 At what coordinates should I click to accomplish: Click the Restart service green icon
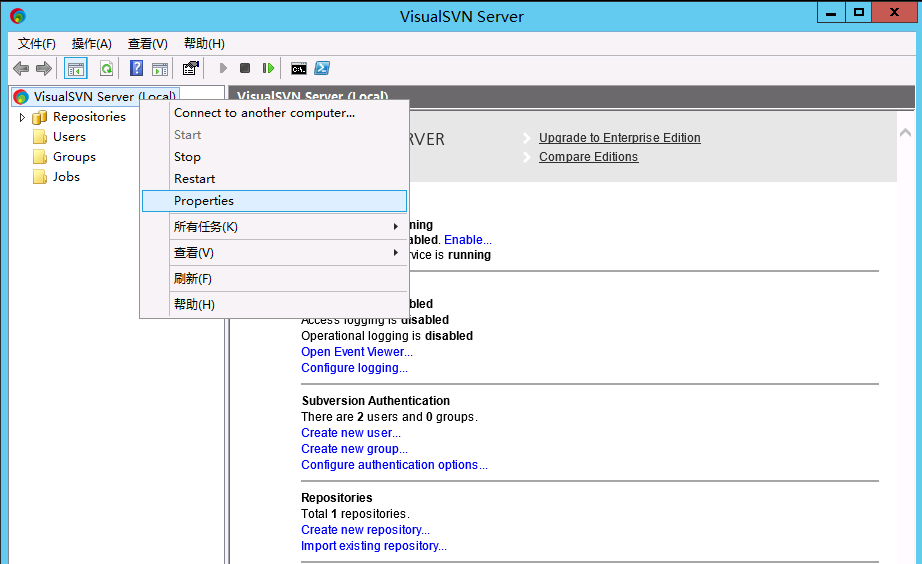pyautogui.click(x=268, y=68)
